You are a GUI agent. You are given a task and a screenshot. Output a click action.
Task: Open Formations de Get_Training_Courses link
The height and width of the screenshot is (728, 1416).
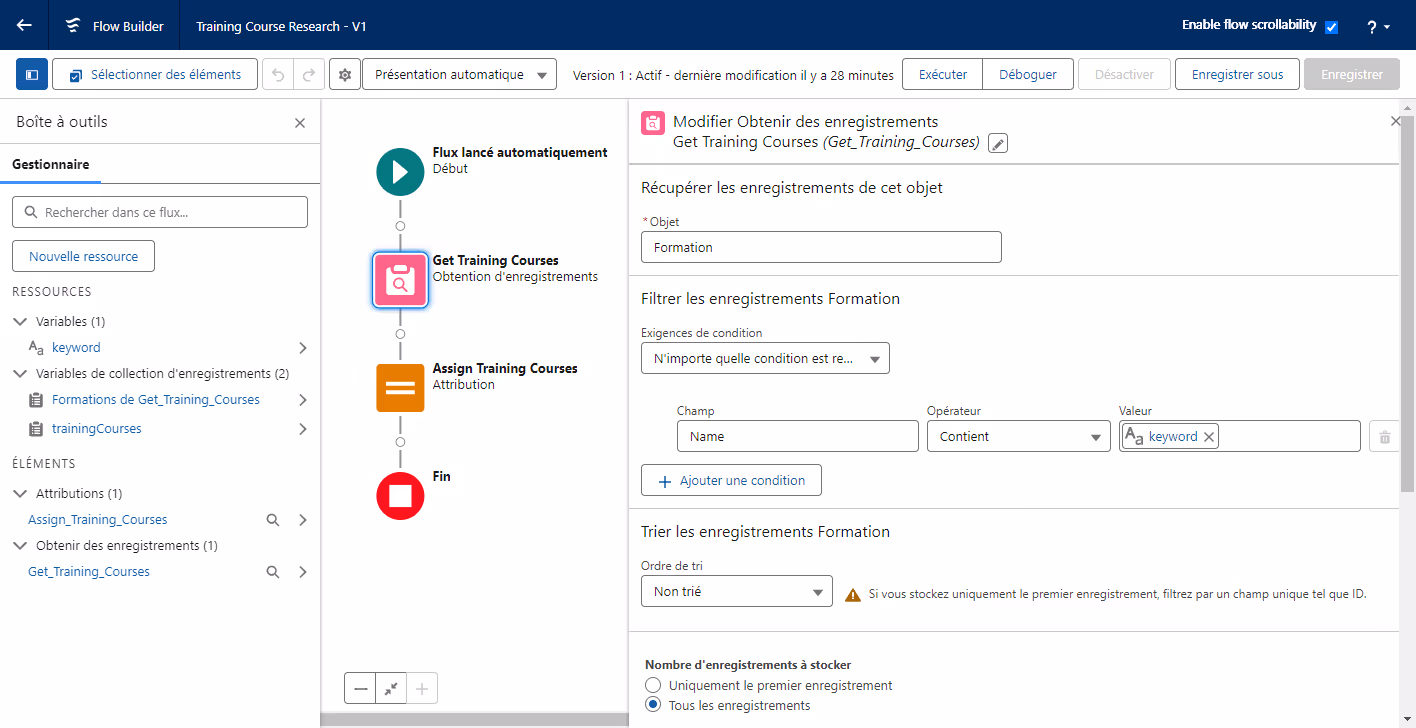tap(156, 400)
